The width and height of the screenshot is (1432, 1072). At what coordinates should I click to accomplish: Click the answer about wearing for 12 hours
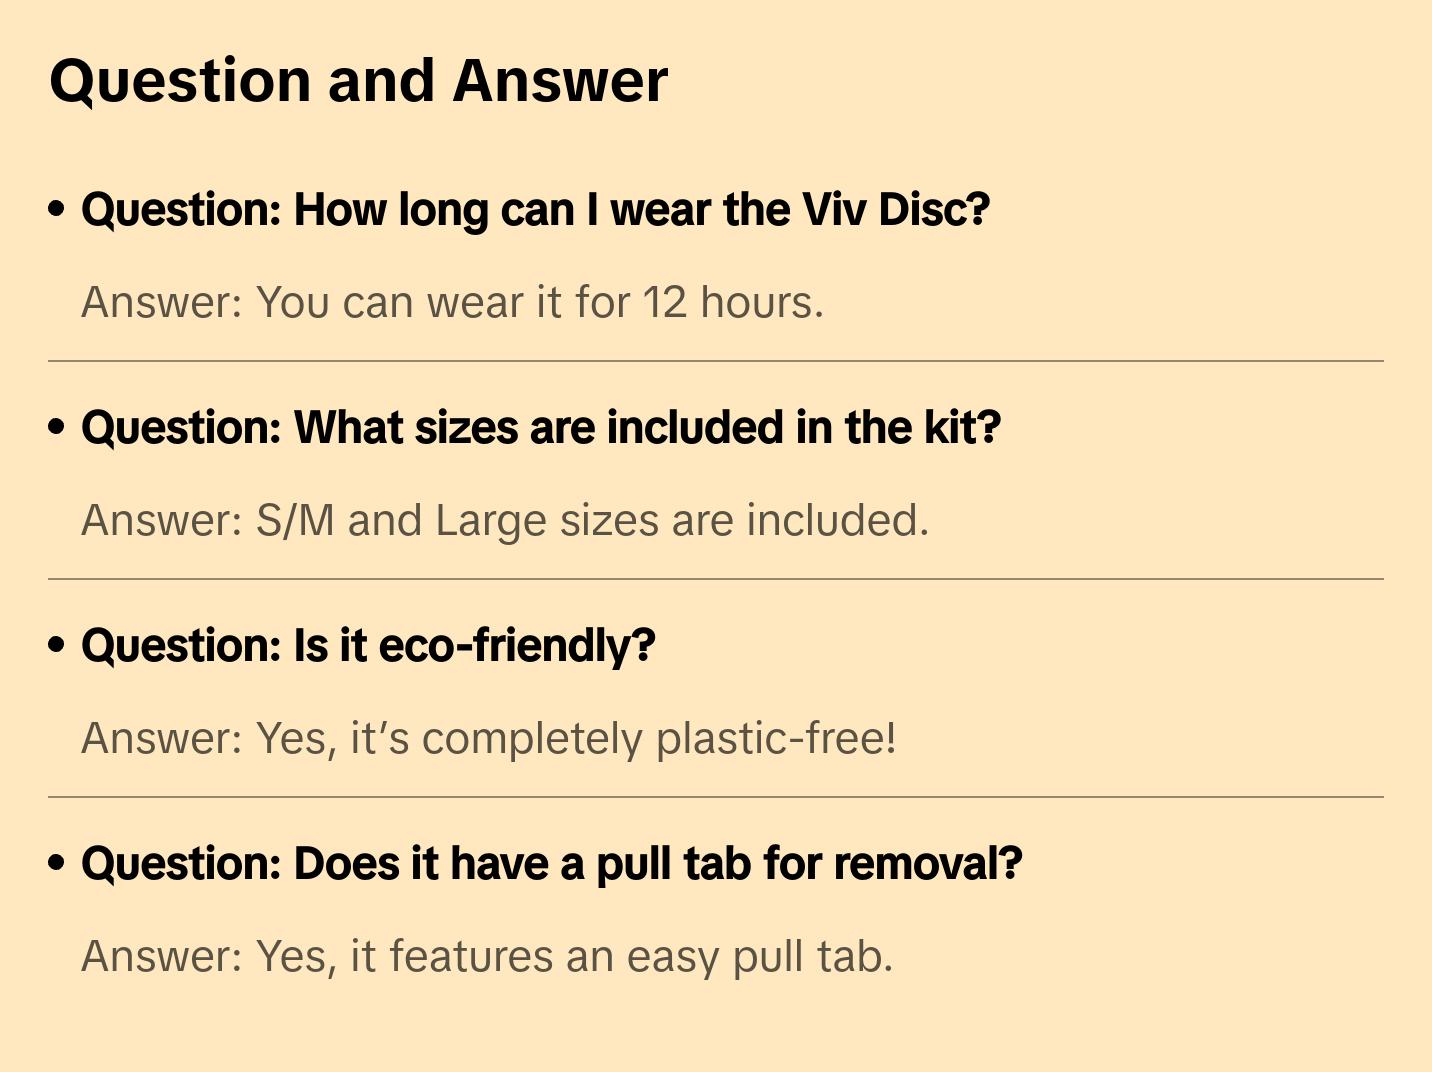click(452, 302)
